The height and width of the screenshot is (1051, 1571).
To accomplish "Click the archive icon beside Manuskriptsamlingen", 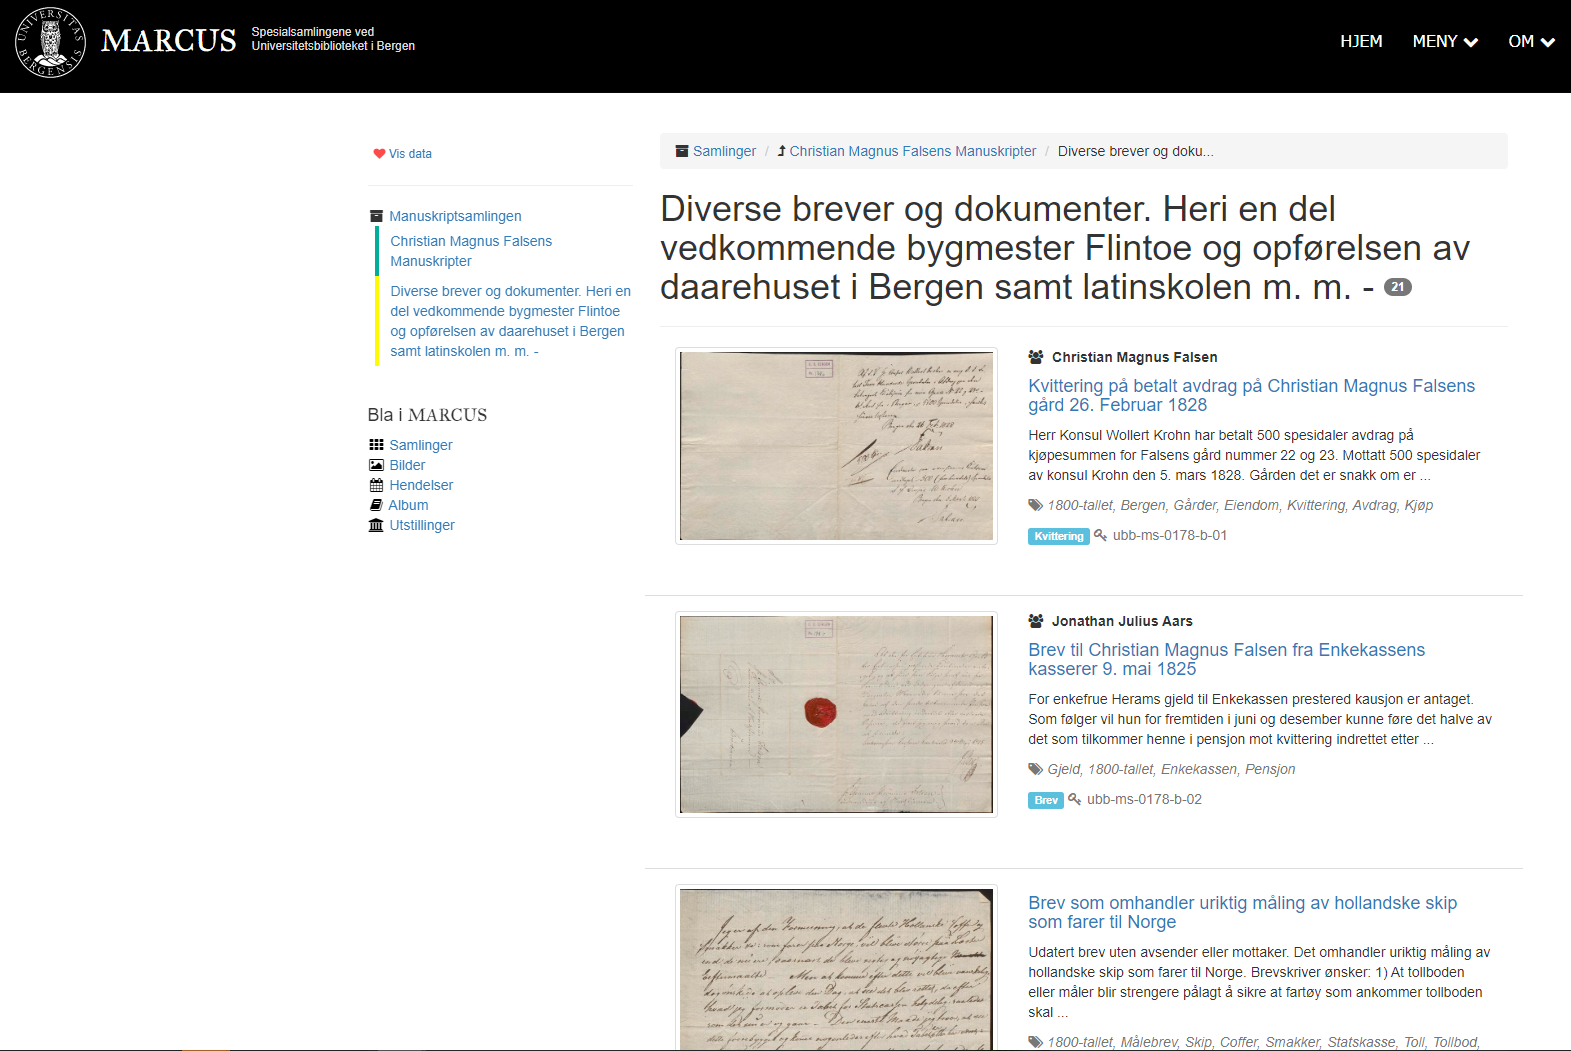I will point(376,216).
